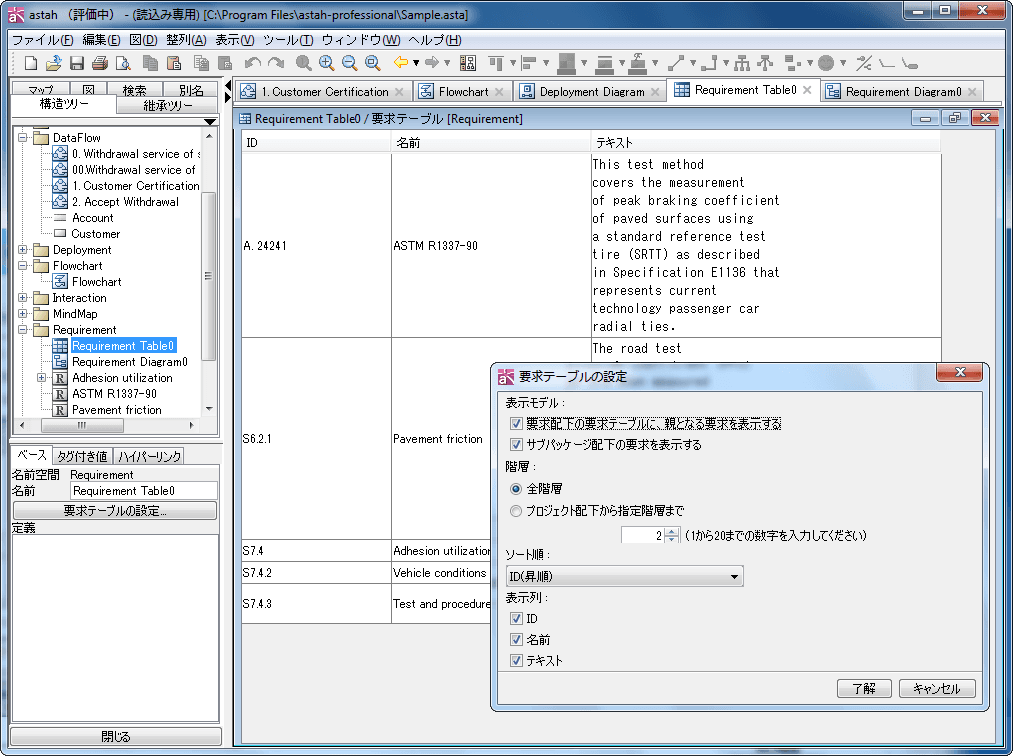The height and width of the screenshot is (756, 1013).
Task: Open the dropdown arrow beside the back arrow
Action: coord(416,63)
